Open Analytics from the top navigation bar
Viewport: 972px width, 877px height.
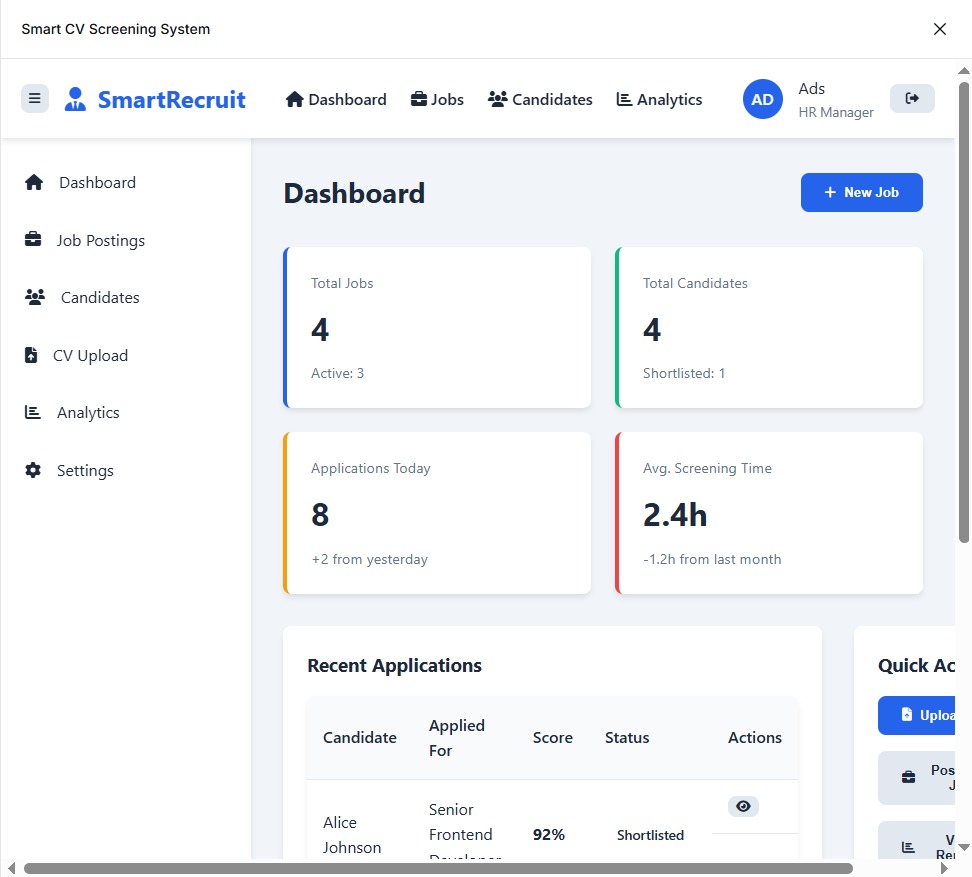(658, 99)
